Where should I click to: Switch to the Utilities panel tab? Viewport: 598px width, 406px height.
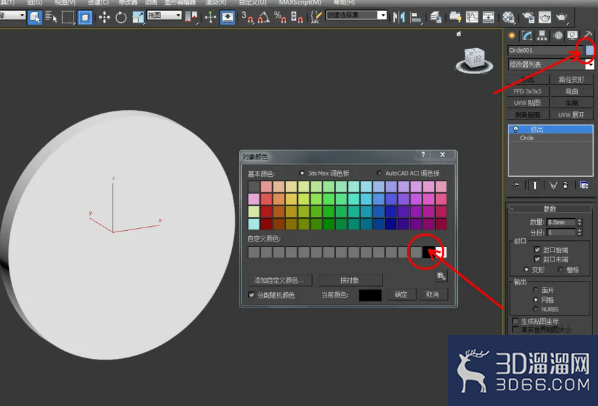click(588, 35)
